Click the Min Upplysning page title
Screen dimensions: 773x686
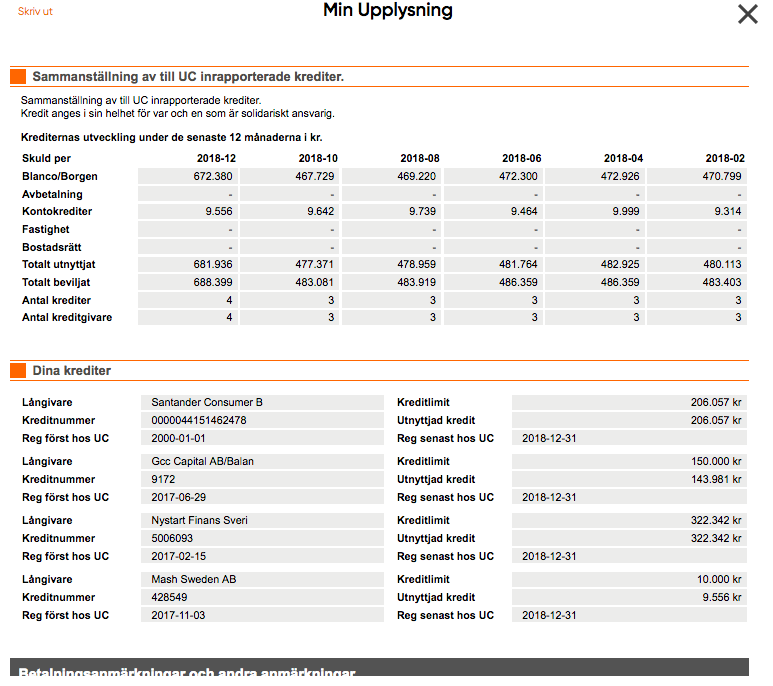tap(387, 11)
